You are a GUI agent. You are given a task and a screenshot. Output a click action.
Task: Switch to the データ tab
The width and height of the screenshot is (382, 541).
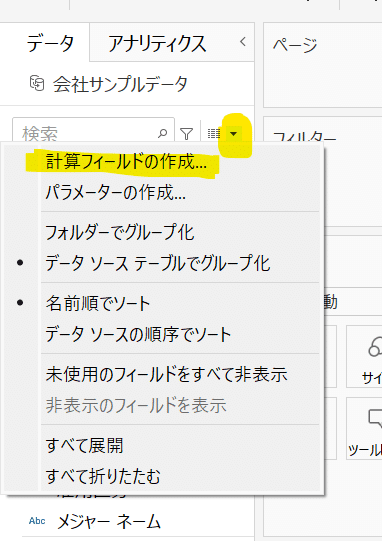(x=50, y=44)
